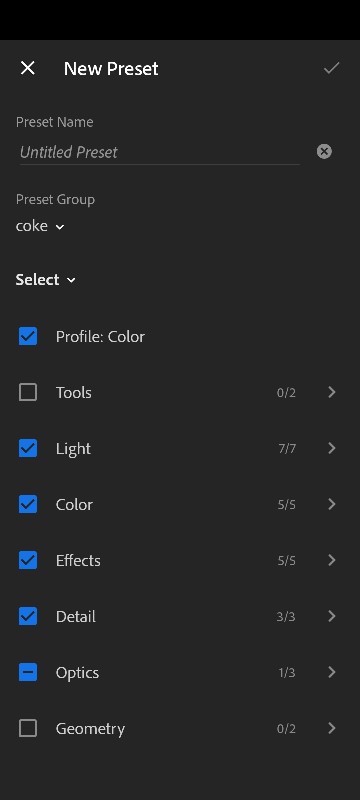Toggle the Optics partial checkbox
This screenshot has width=360, height=800.
(28, 672)
